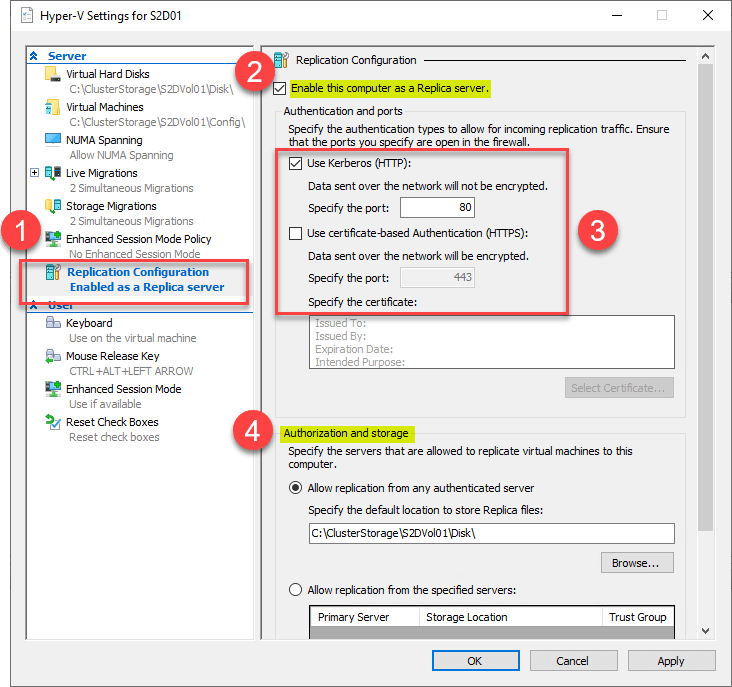The width and height of the screenshot is (732, 687).
Task: Select Allow replication from the specified servers
Action: [295, 590]
